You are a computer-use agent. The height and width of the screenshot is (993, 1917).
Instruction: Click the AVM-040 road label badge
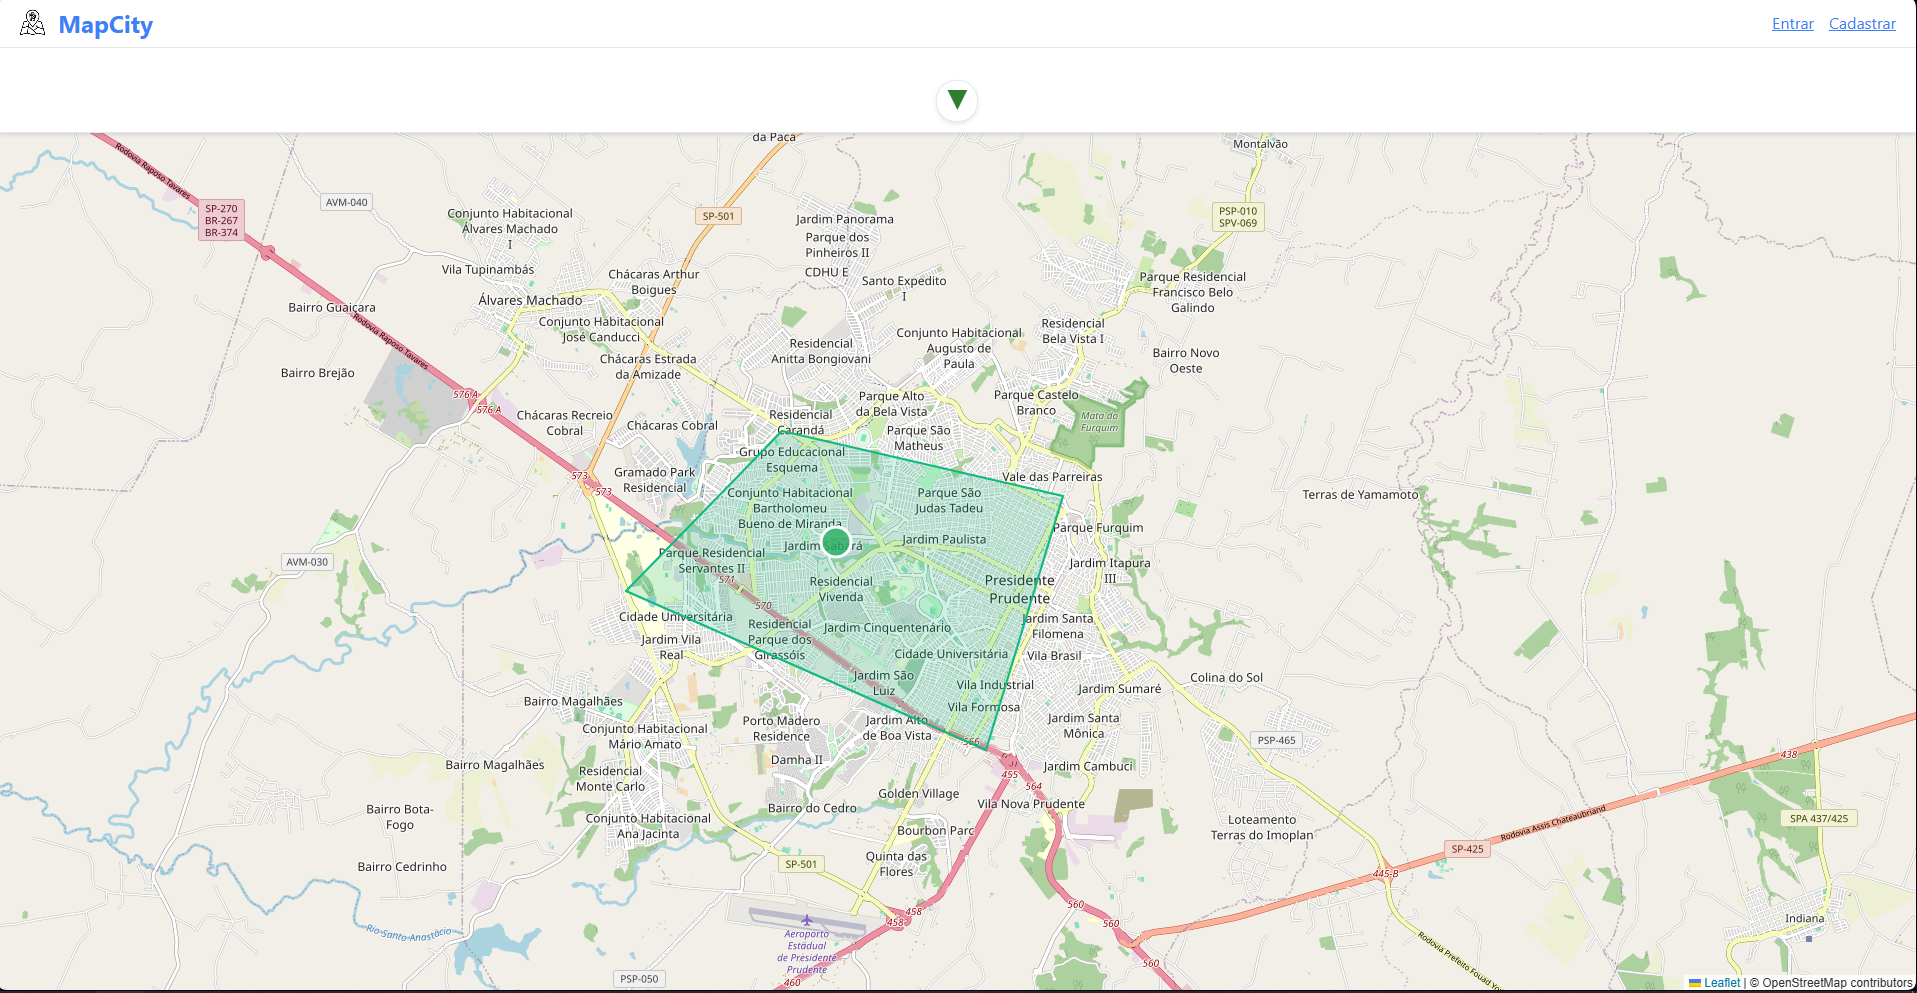click(x=344, y=202)
